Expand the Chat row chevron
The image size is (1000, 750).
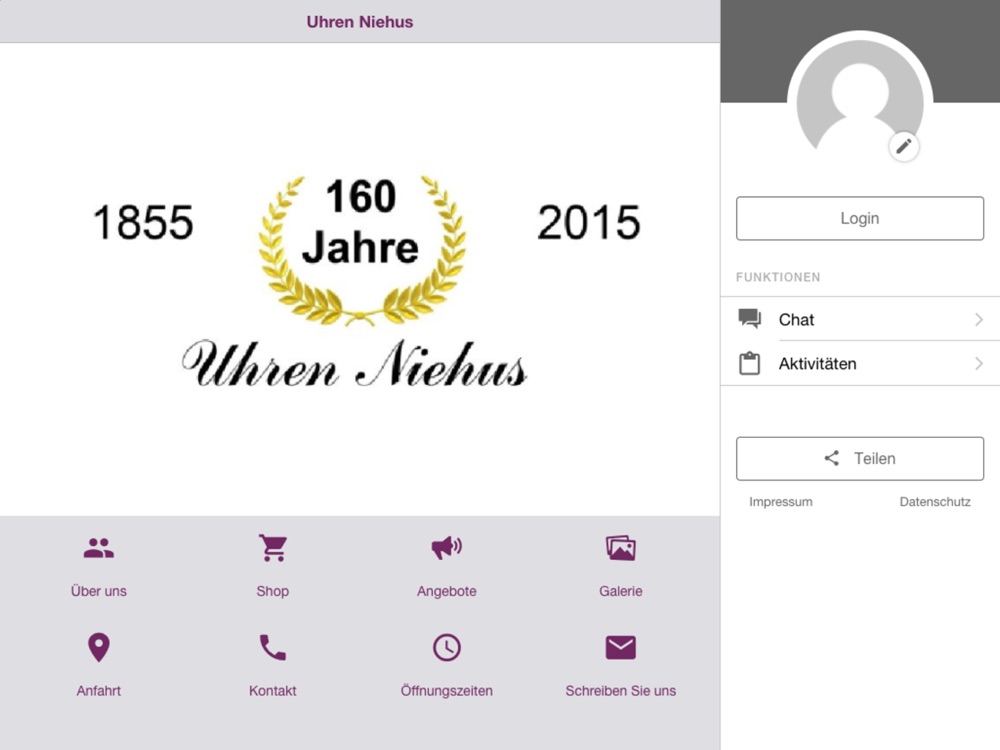(979, 319)
